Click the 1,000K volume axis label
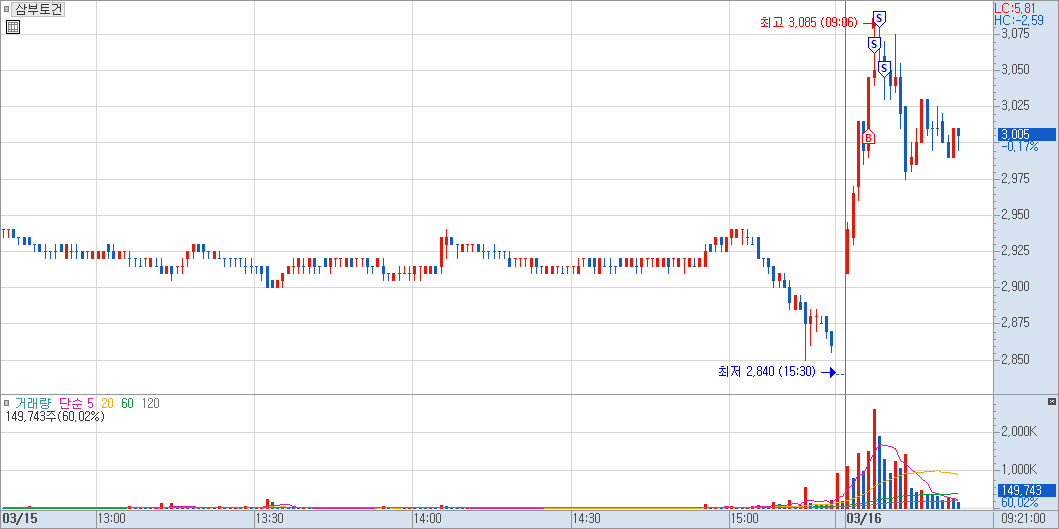The image size is (1059, 529). pos(1019,469)
